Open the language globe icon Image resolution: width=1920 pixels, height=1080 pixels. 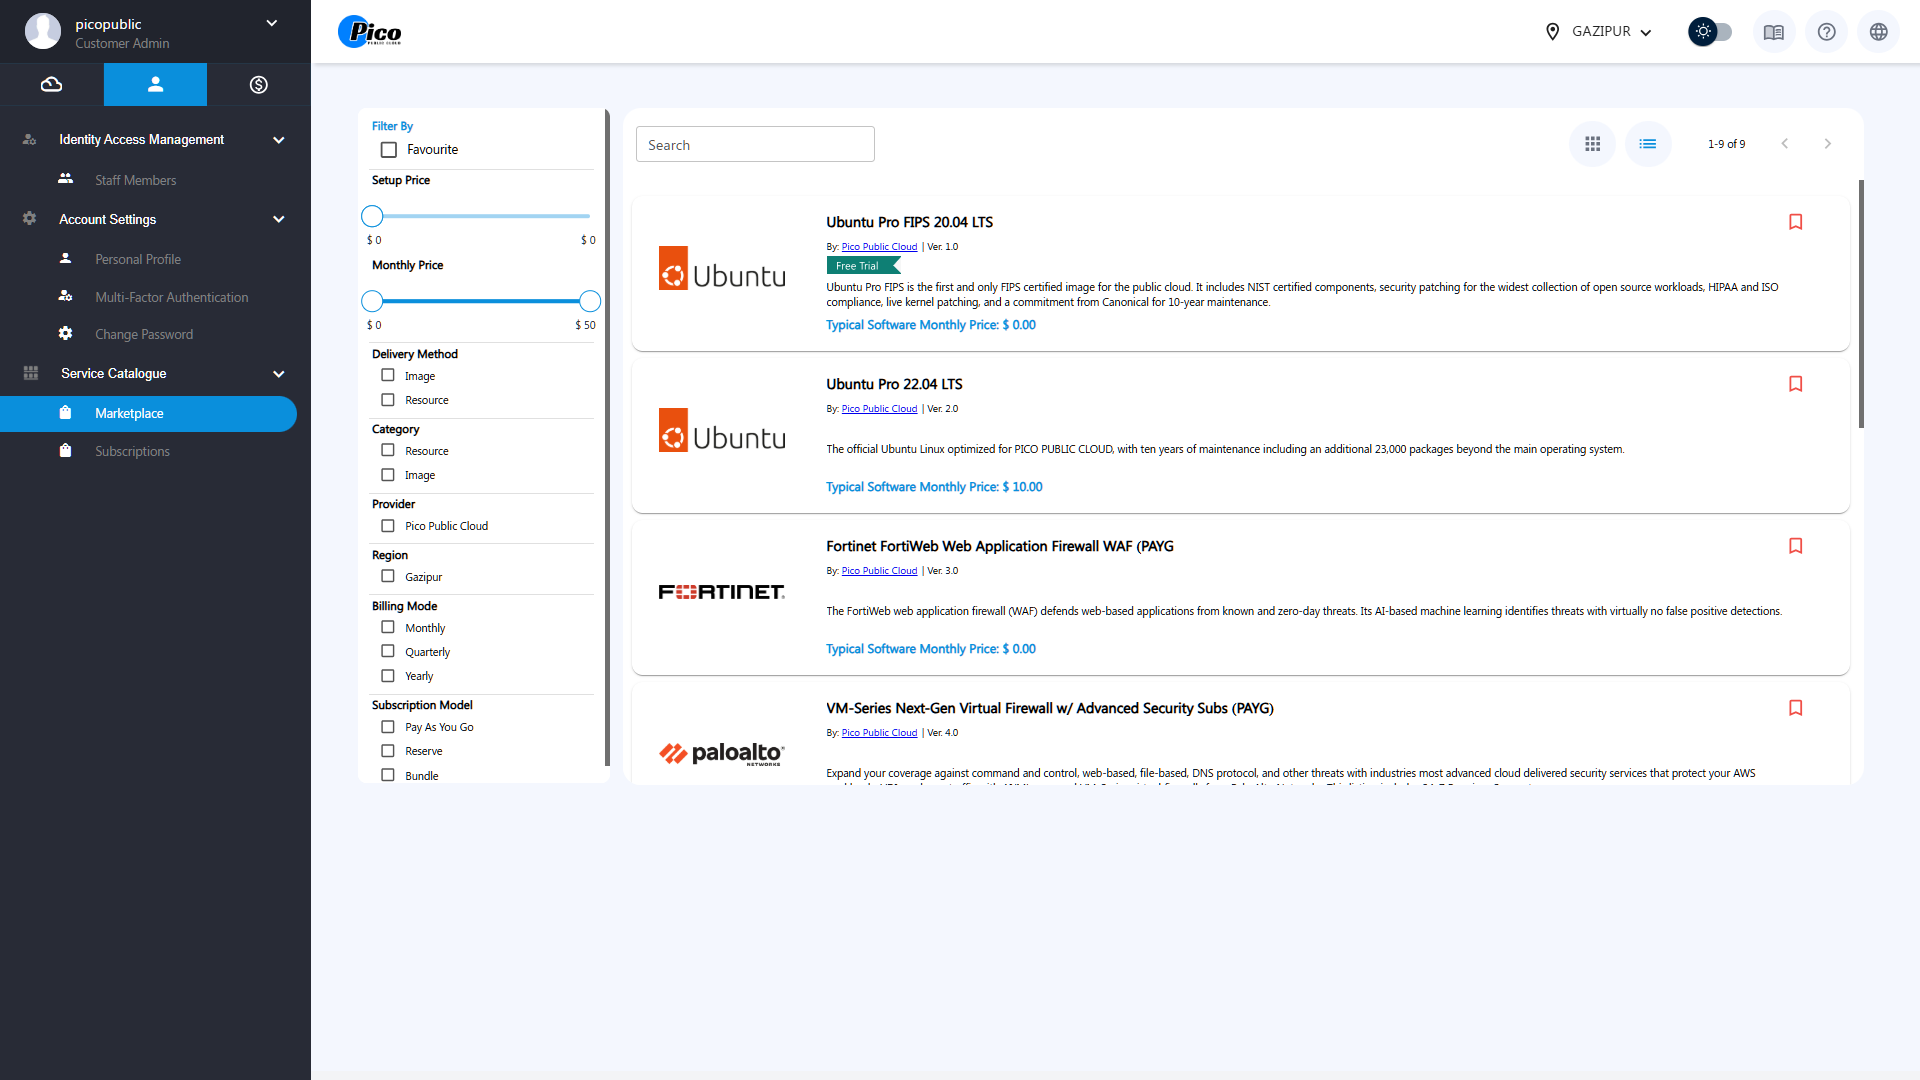click(1878, 32)
